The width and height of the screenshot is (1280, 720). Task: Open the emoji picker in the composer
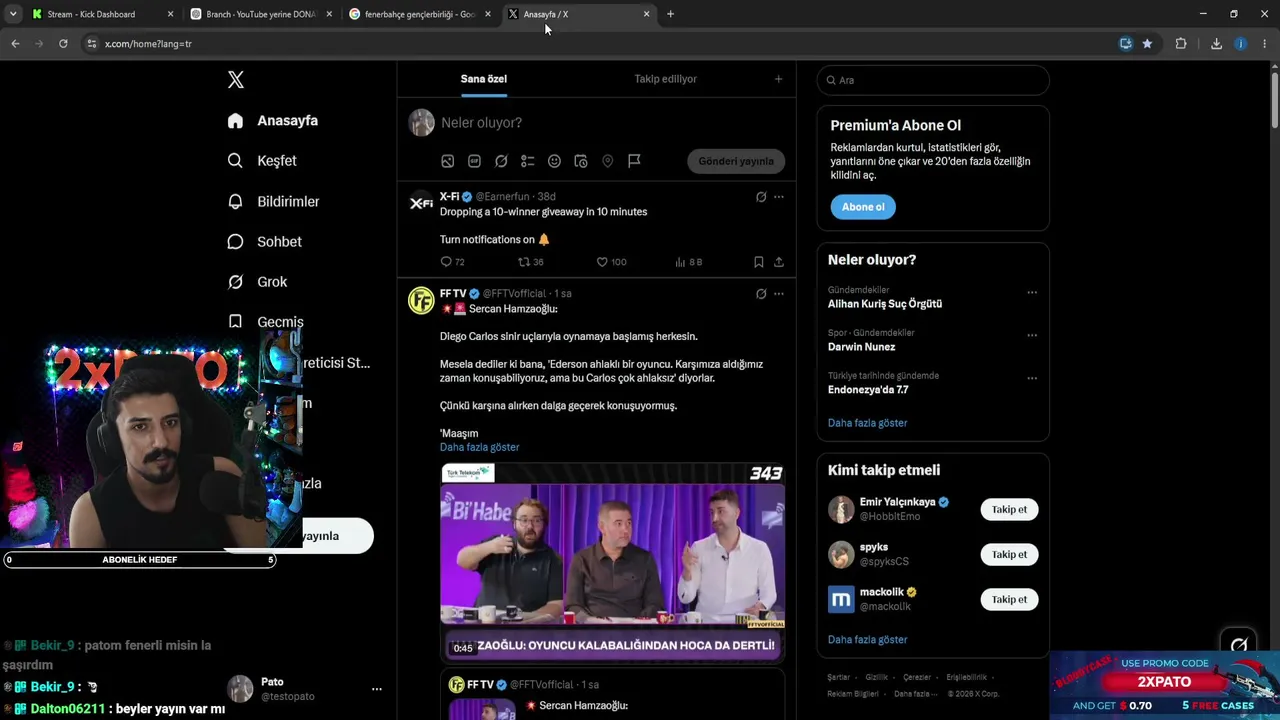coord(554,161)
